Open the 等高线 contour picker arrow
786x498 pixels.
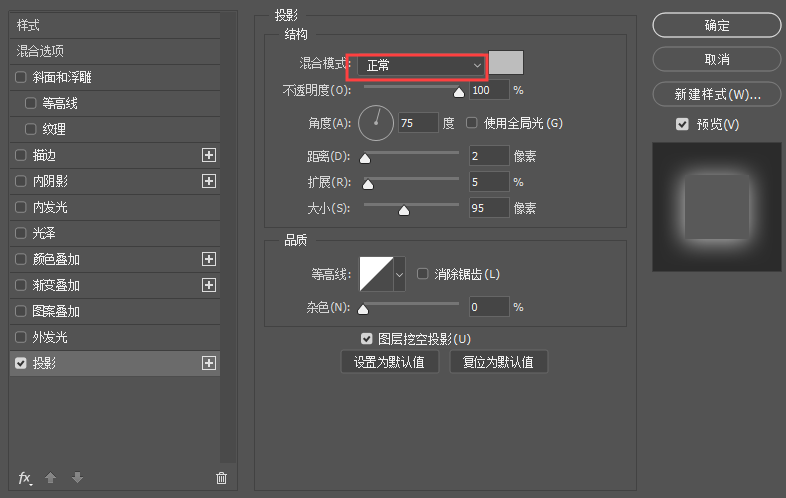tap(400, 274)
